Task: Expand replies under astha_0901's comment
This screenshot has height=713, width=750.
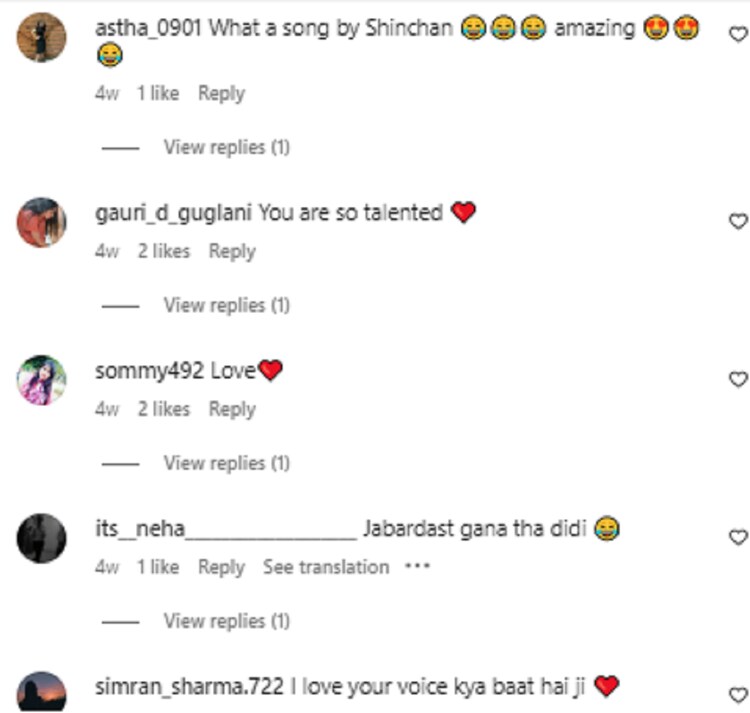Action: tap(227, 147)
